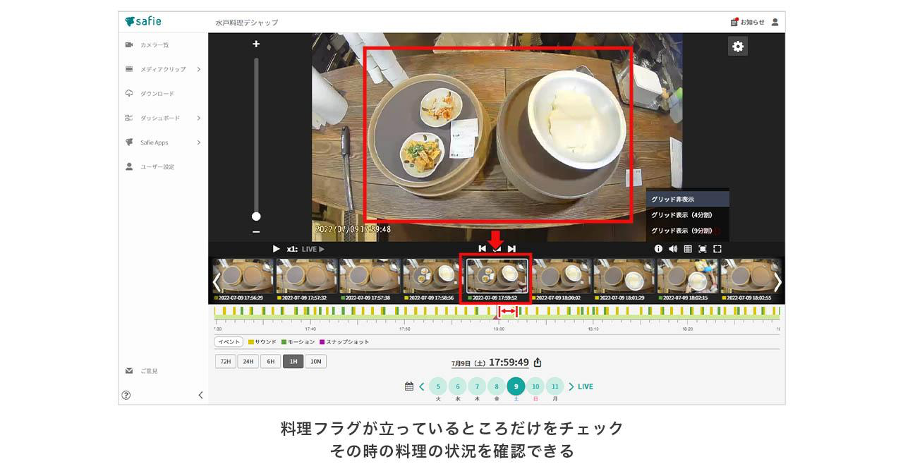Click the help question mark icon
The height and width of the screenshot is (476, 904).
pyautogui.click(x=126, y=395)
